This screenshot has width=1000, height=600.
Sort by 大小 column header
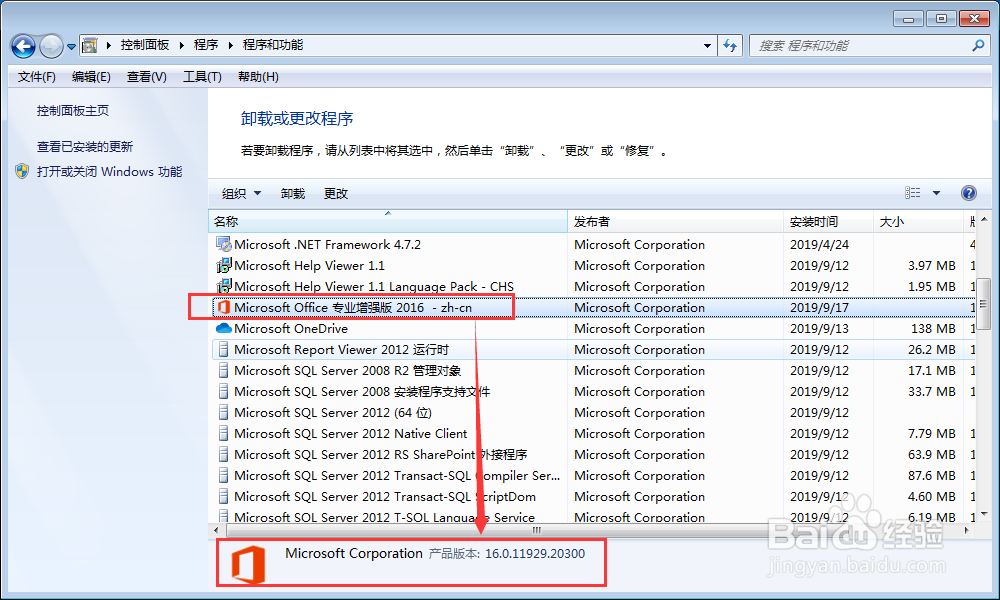coord(917,221)
